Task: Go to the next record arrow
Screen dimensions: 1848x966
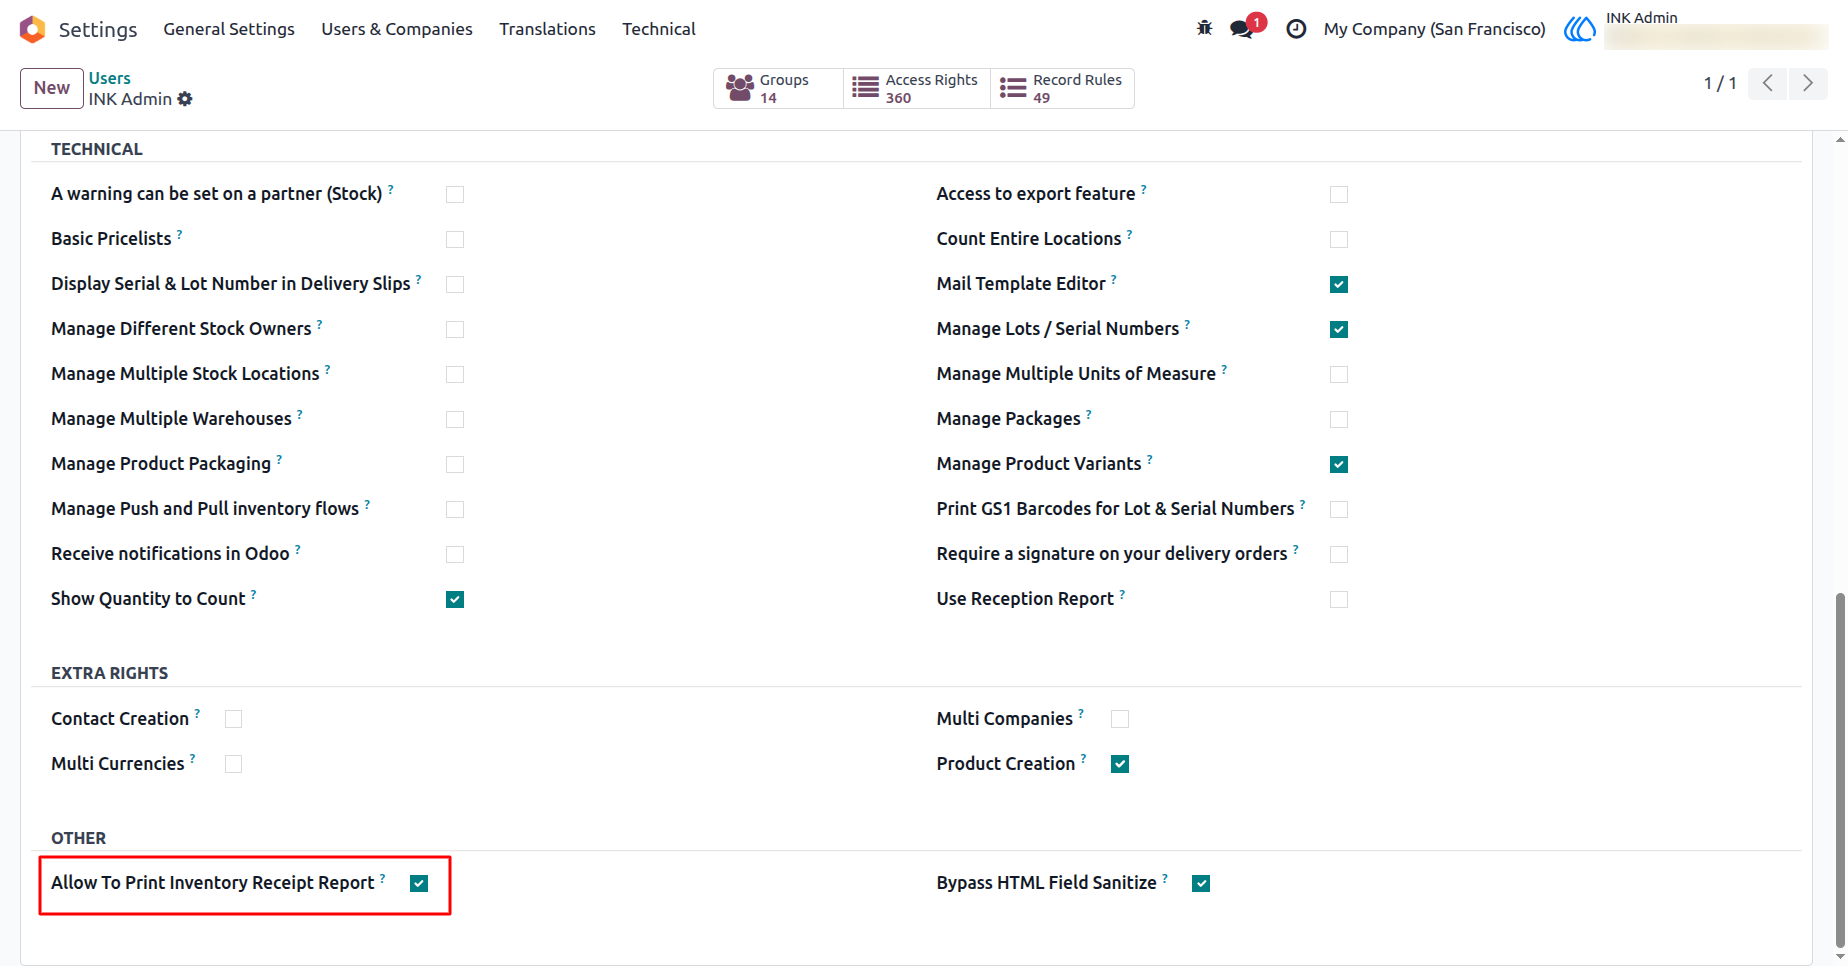Action: click(x=1808, y=83)
